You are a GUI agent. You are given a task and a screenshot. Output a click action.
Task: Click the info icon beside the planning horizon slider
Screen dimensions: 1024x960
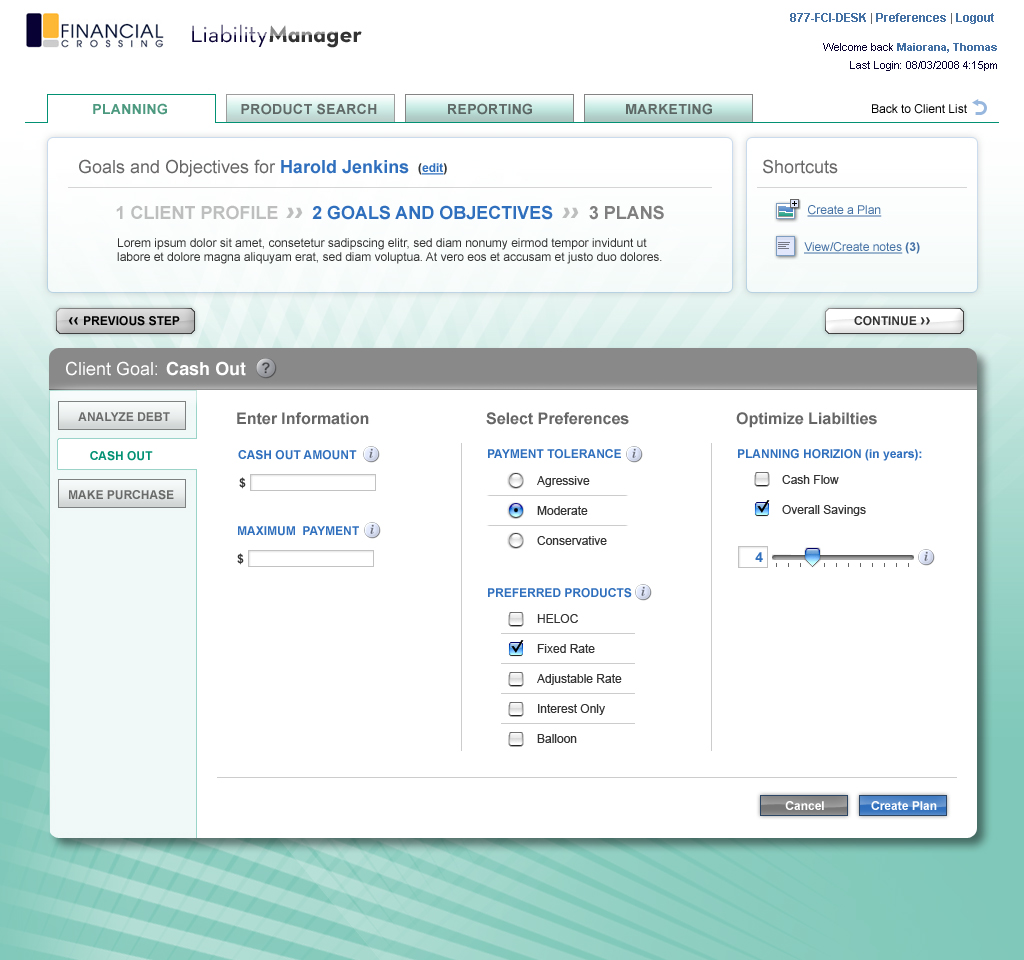point(926,557)
